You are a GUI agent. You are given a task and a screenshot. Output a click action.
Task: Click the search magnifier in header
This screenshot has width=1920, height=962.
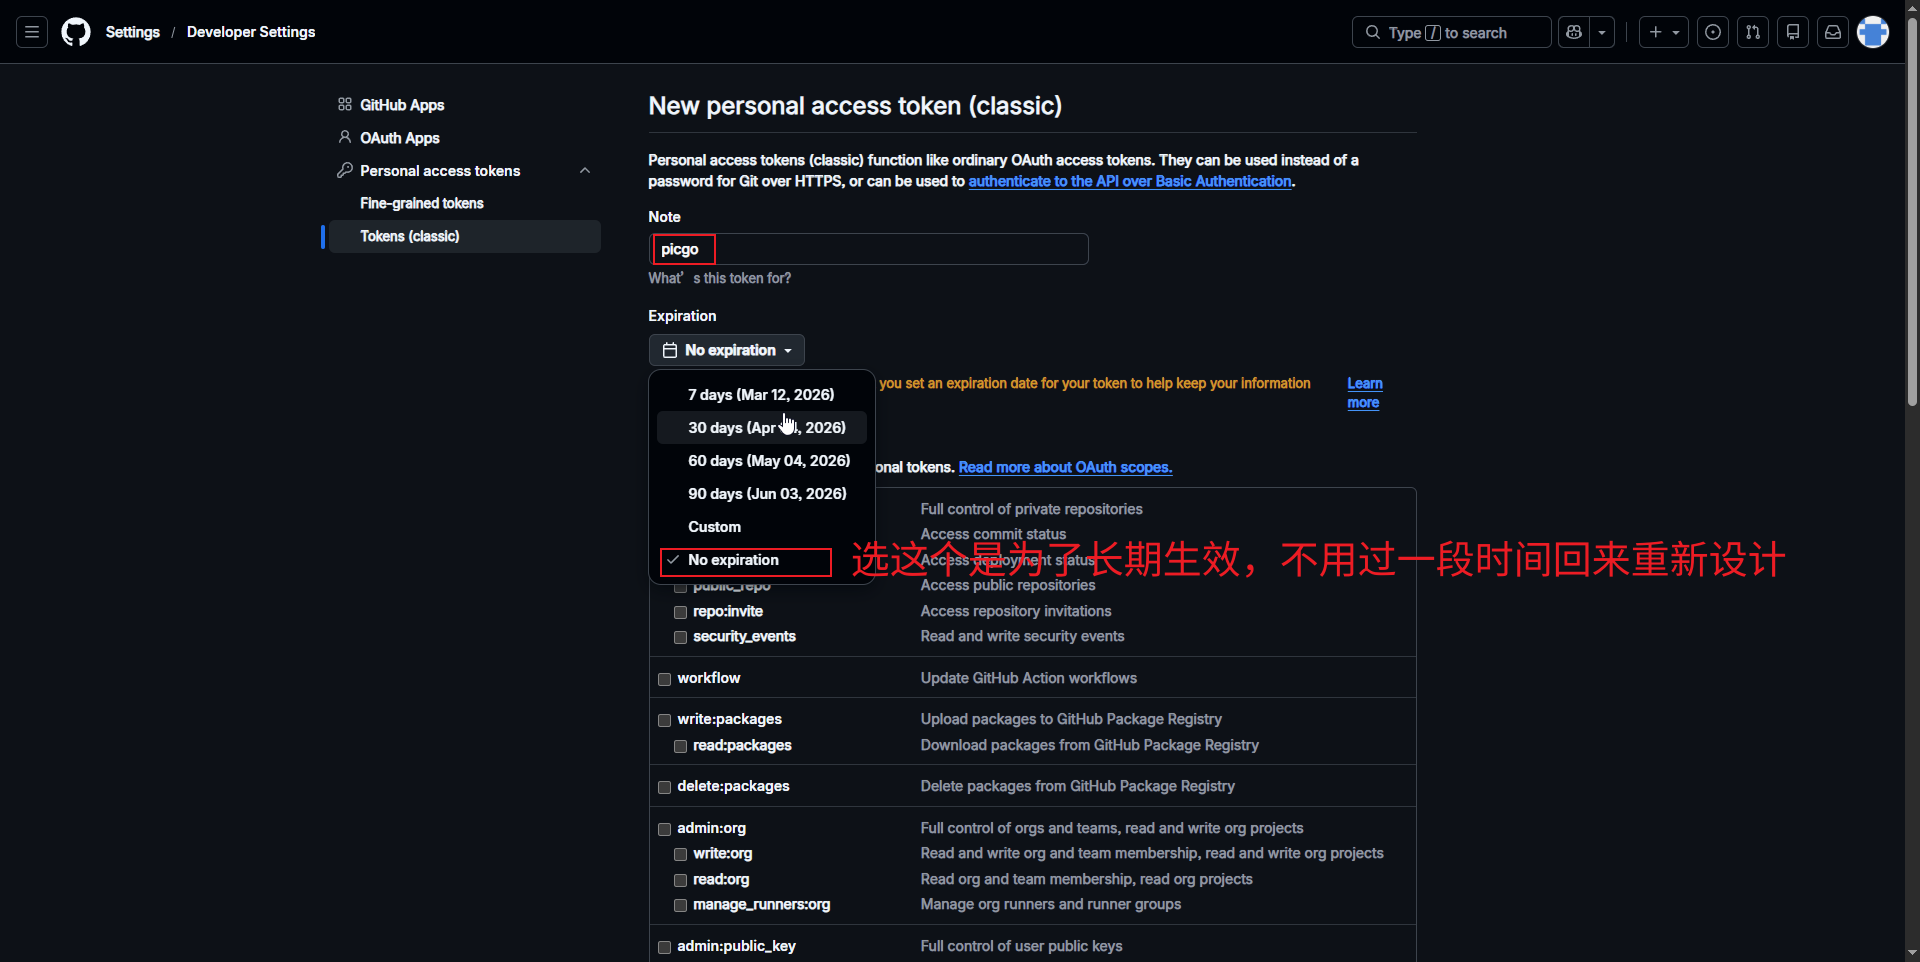click(x=1373, y=32)
